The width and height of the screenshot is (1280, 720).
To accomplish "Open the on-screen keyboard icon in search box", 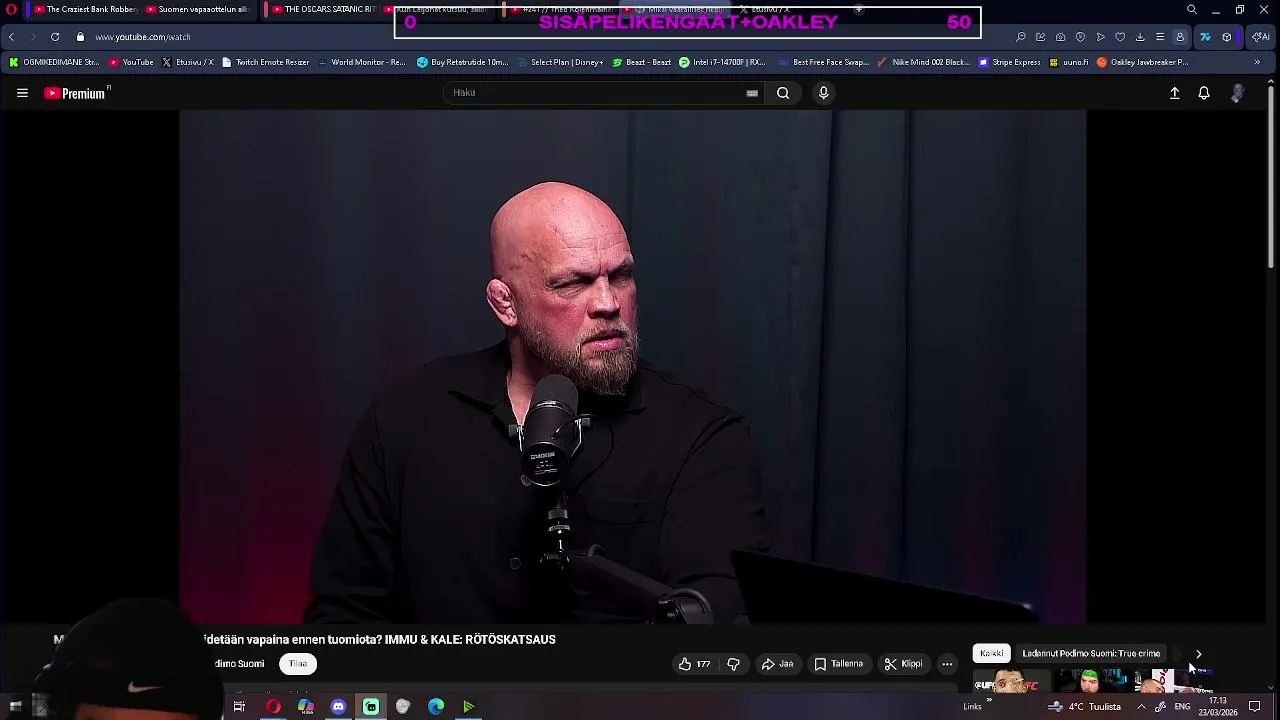I will pos(752,93).
